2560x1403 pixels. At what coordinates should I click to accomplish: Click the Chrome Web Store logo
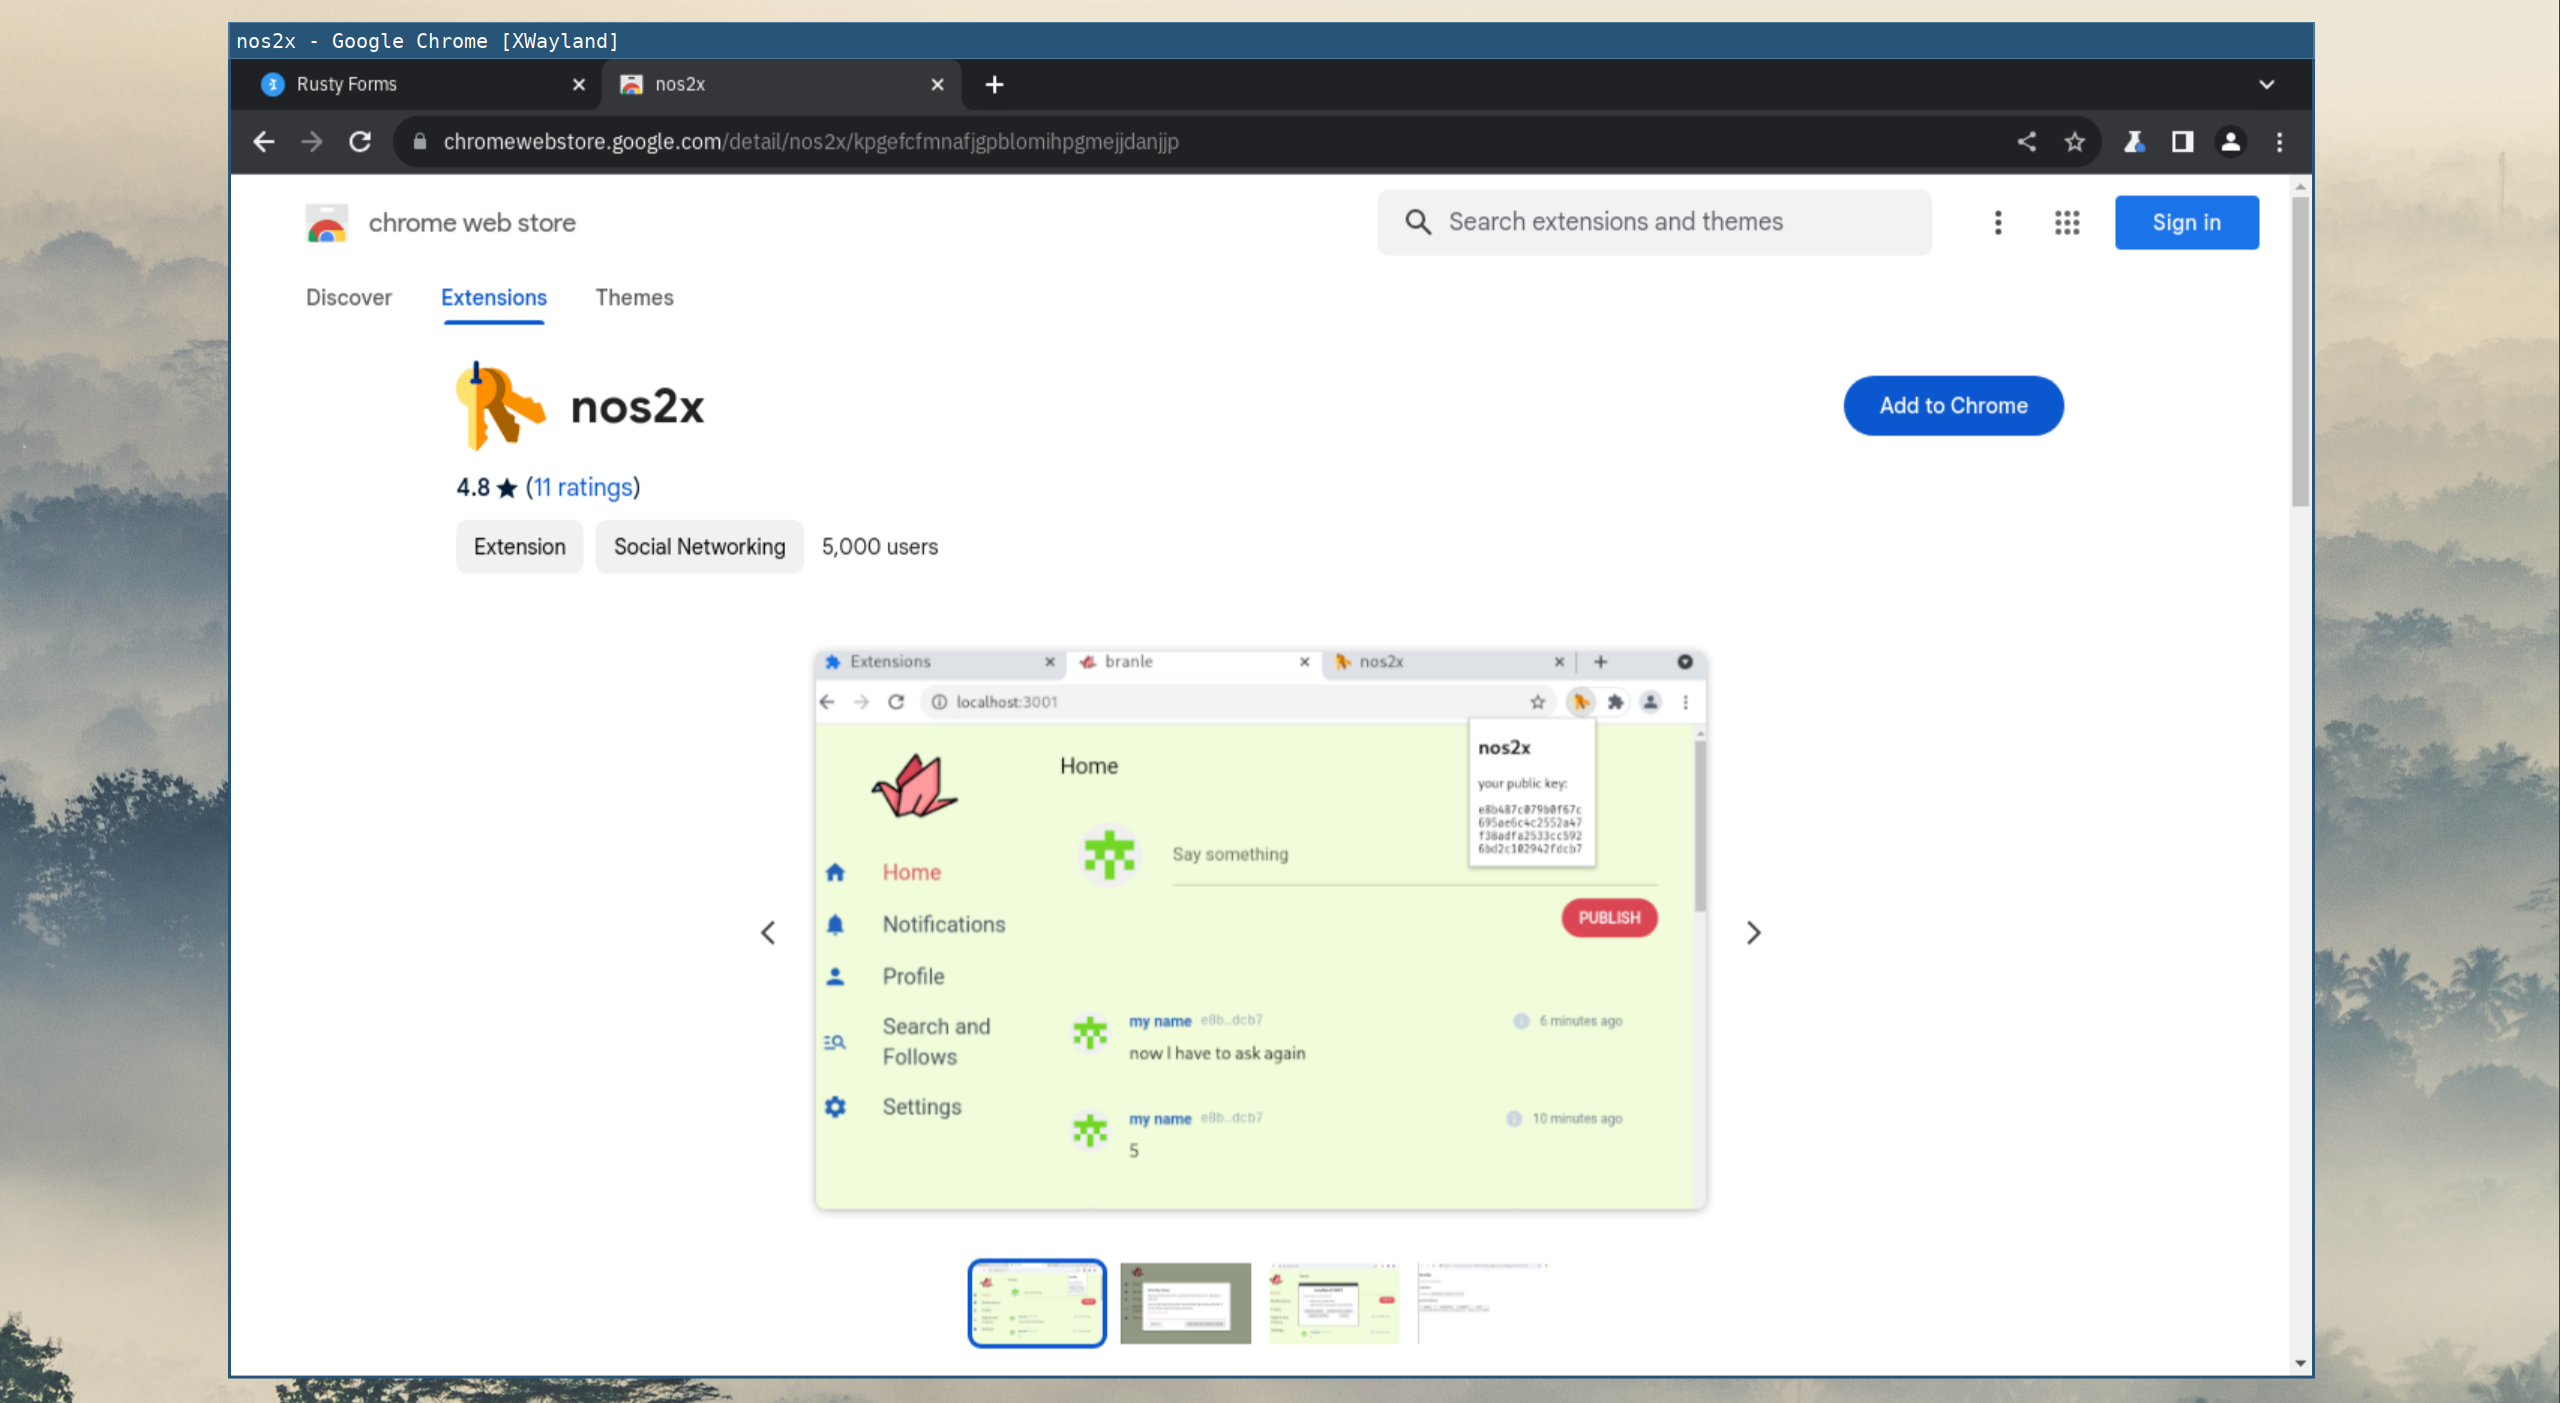coord(327,223)
